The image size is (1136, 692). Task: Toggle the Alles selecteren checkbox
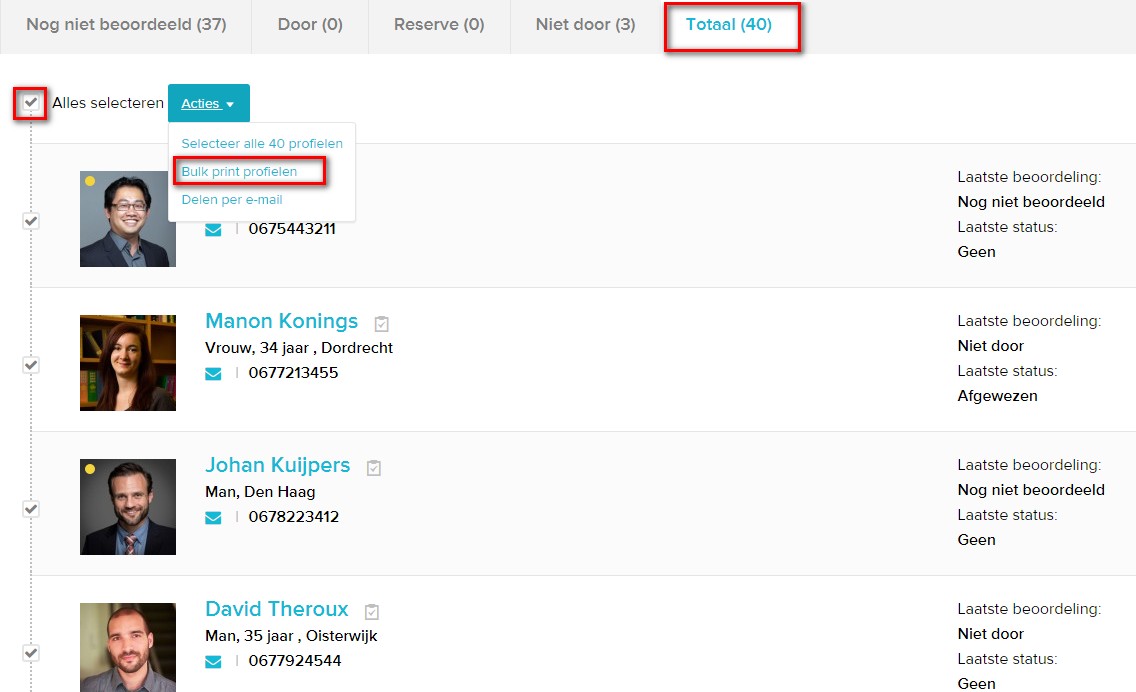point(31,103)
